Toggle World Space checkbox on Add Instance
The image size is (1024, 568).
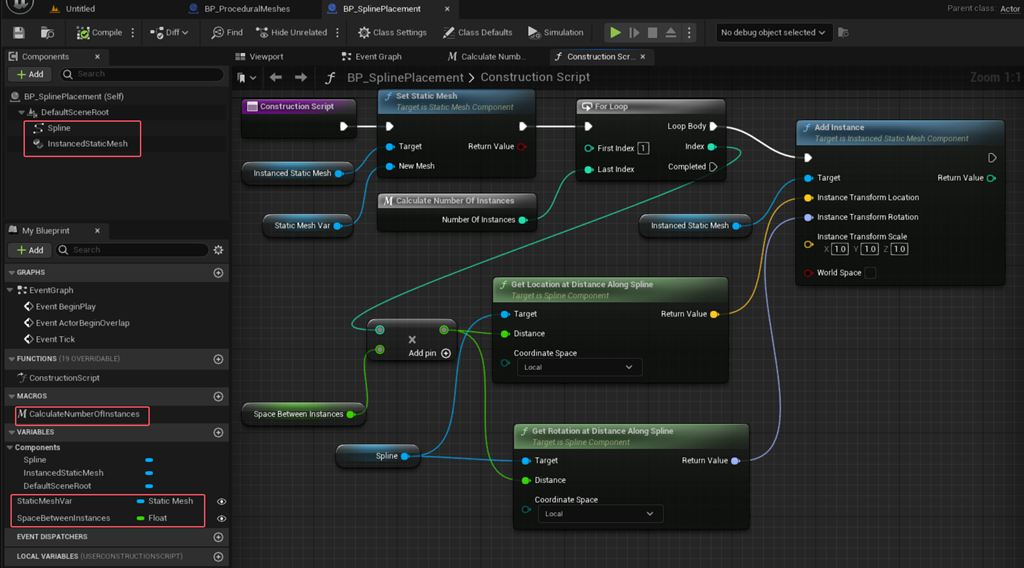point(871,273)
